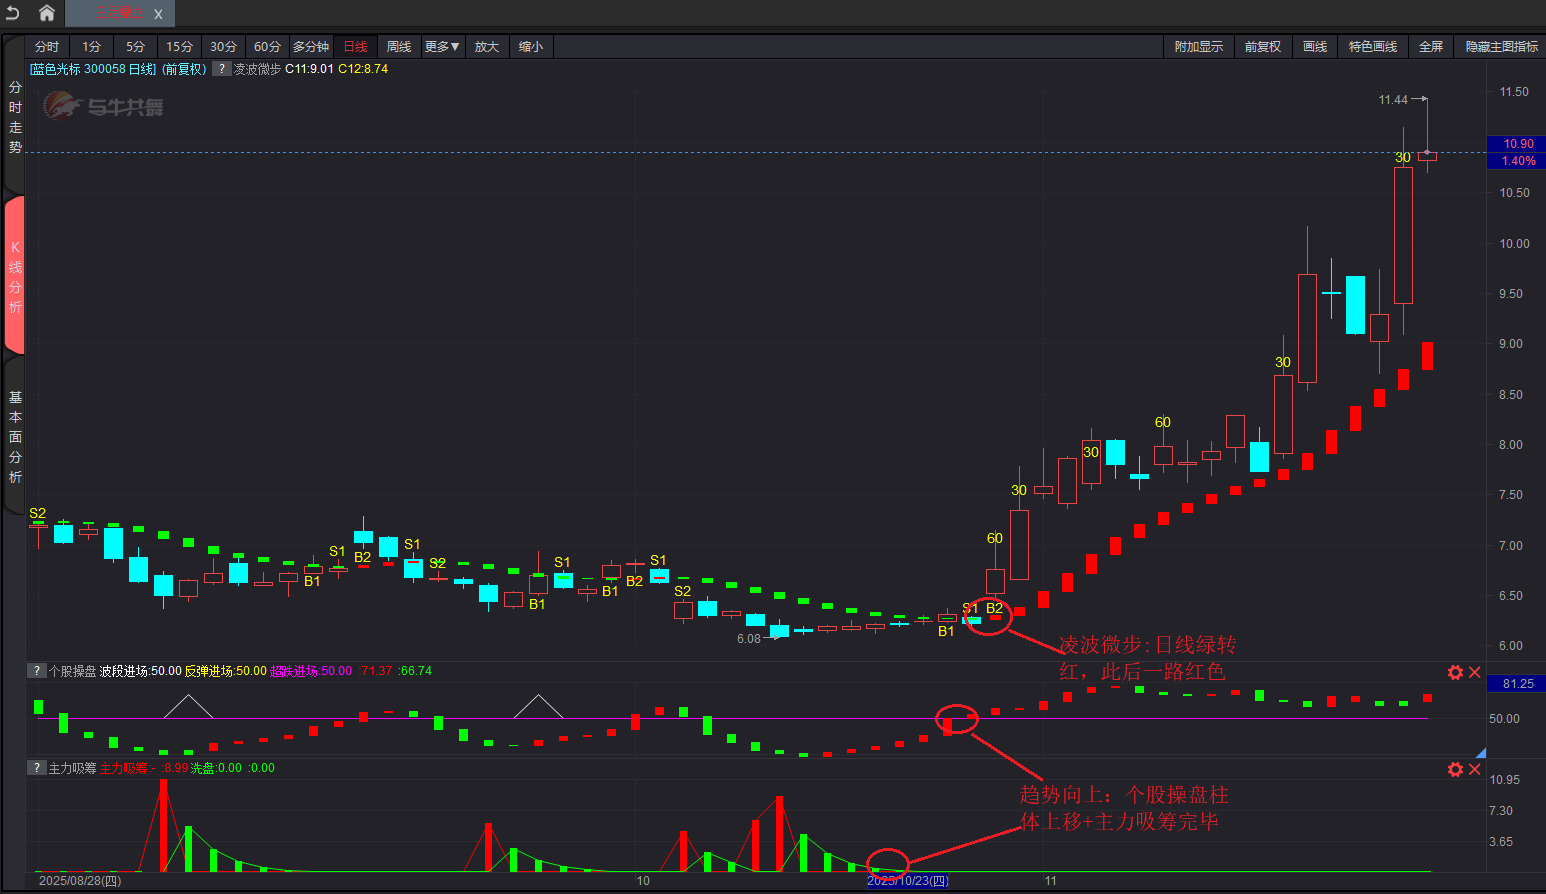The height and width of the screenshot is (894, 1546).
Task: Open the 特色画线 drawing options
Action: click(x=1372, y=47)
